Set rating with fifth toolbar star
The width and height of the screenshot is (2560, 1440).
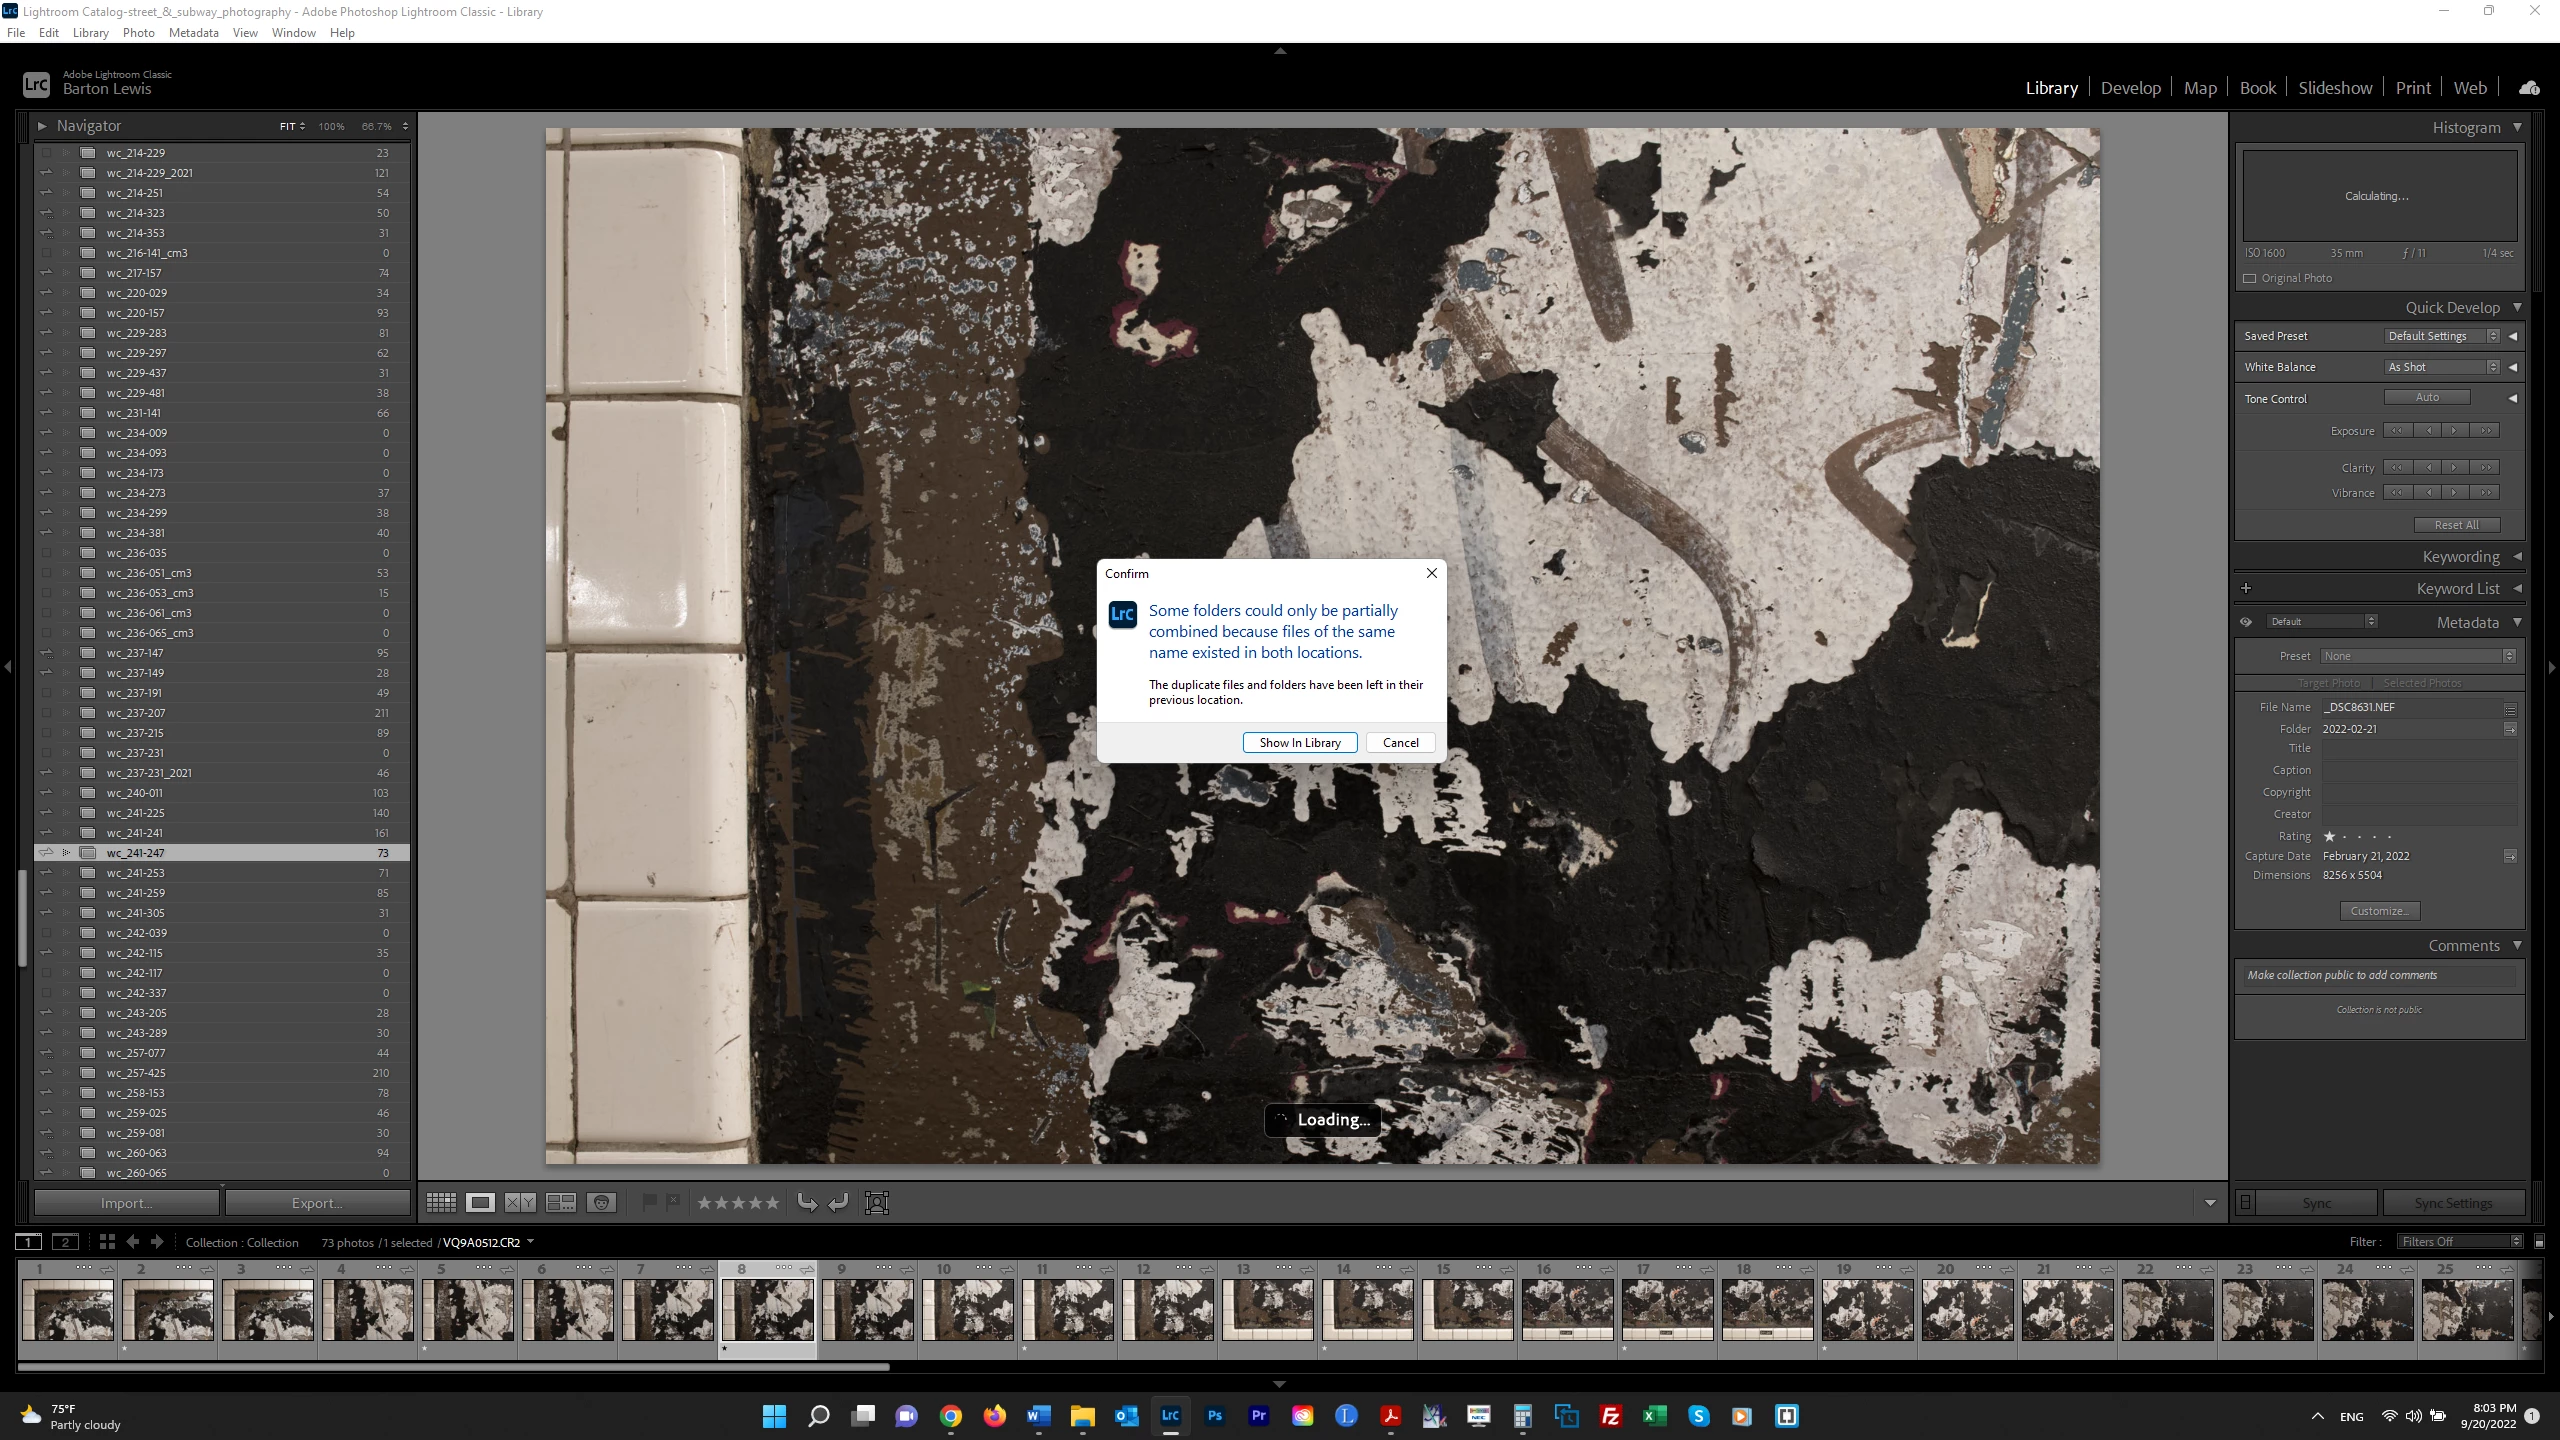coord(772,1203)
